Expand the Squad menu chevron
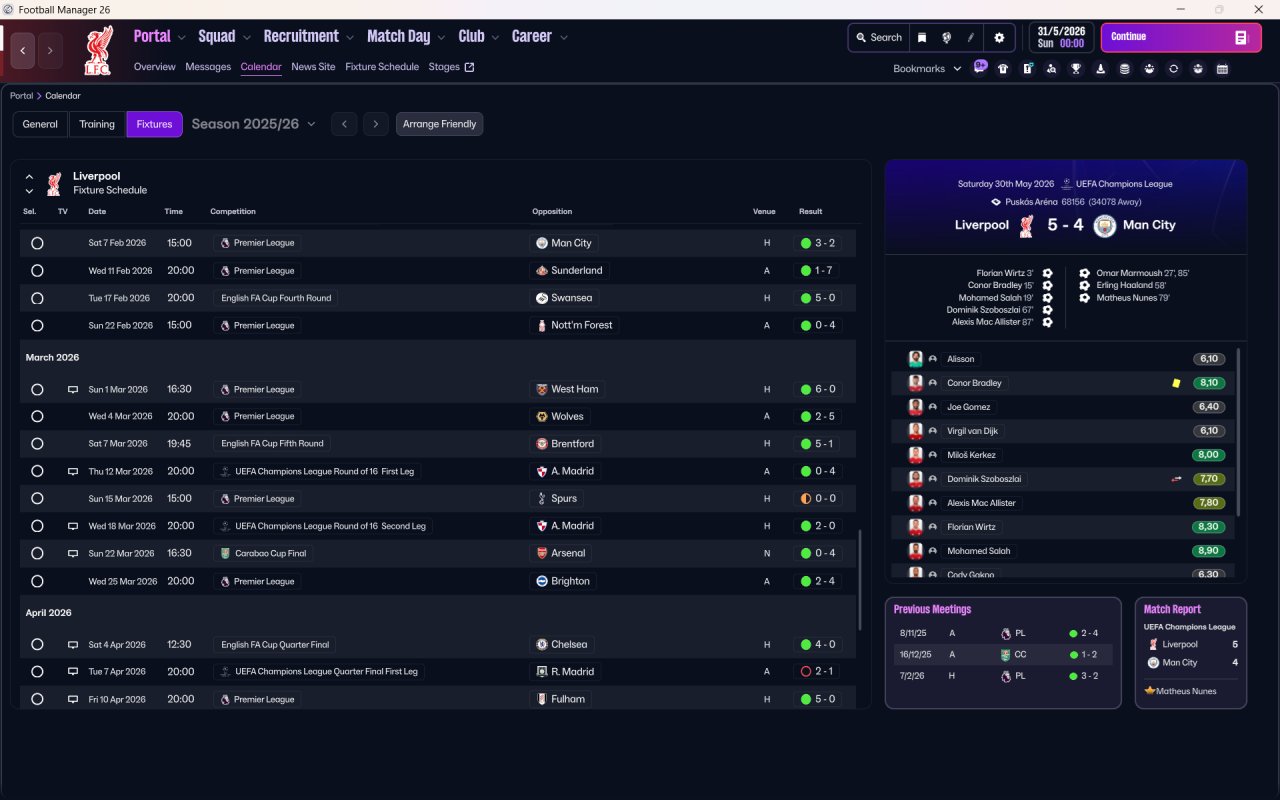 pyautogui.click(x=247, y=37)
